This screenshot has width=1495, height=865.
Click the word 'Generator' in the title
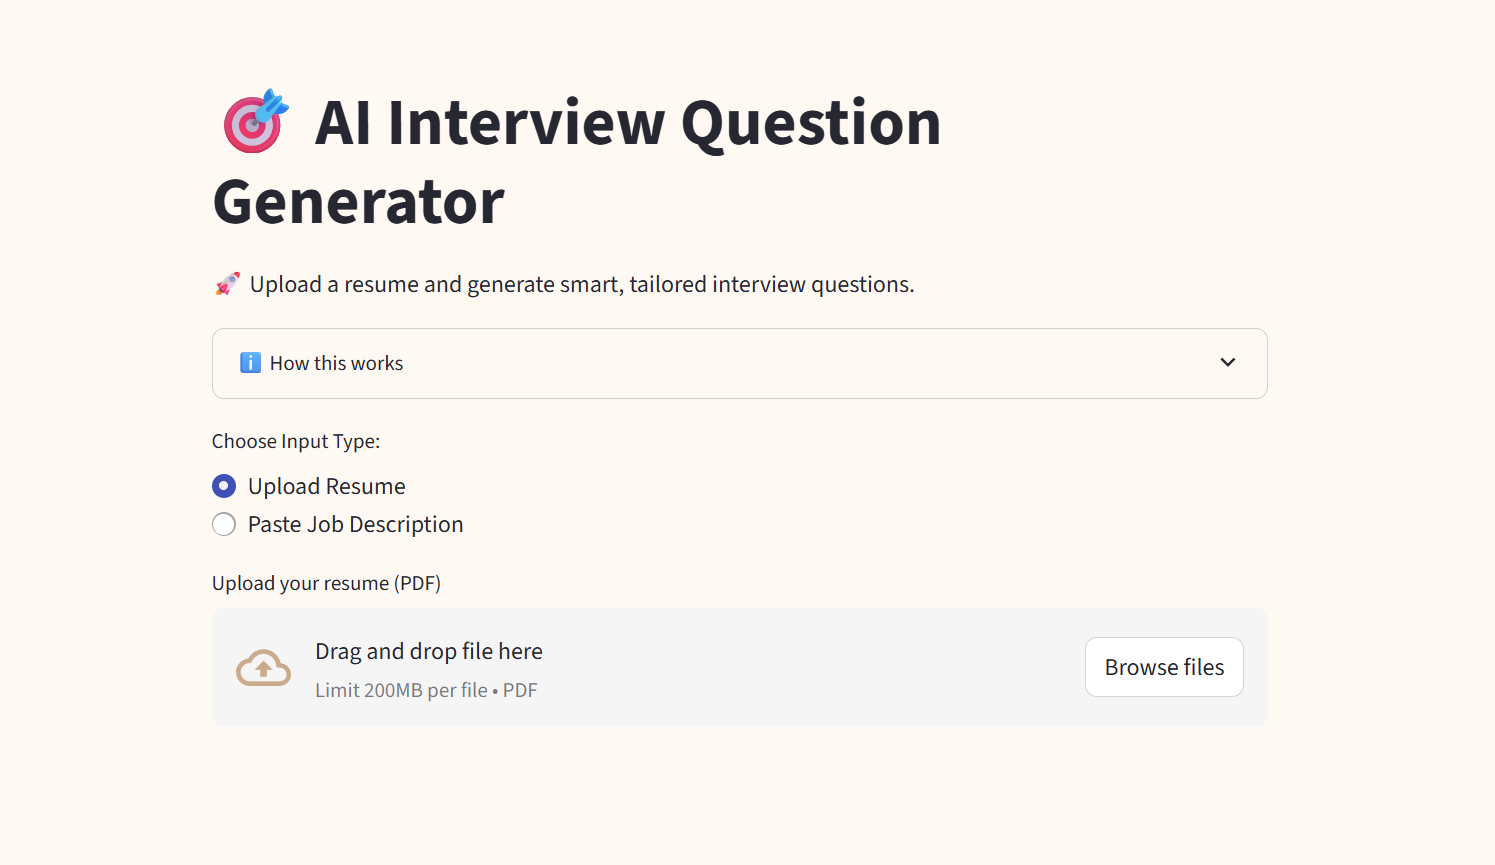358,202
